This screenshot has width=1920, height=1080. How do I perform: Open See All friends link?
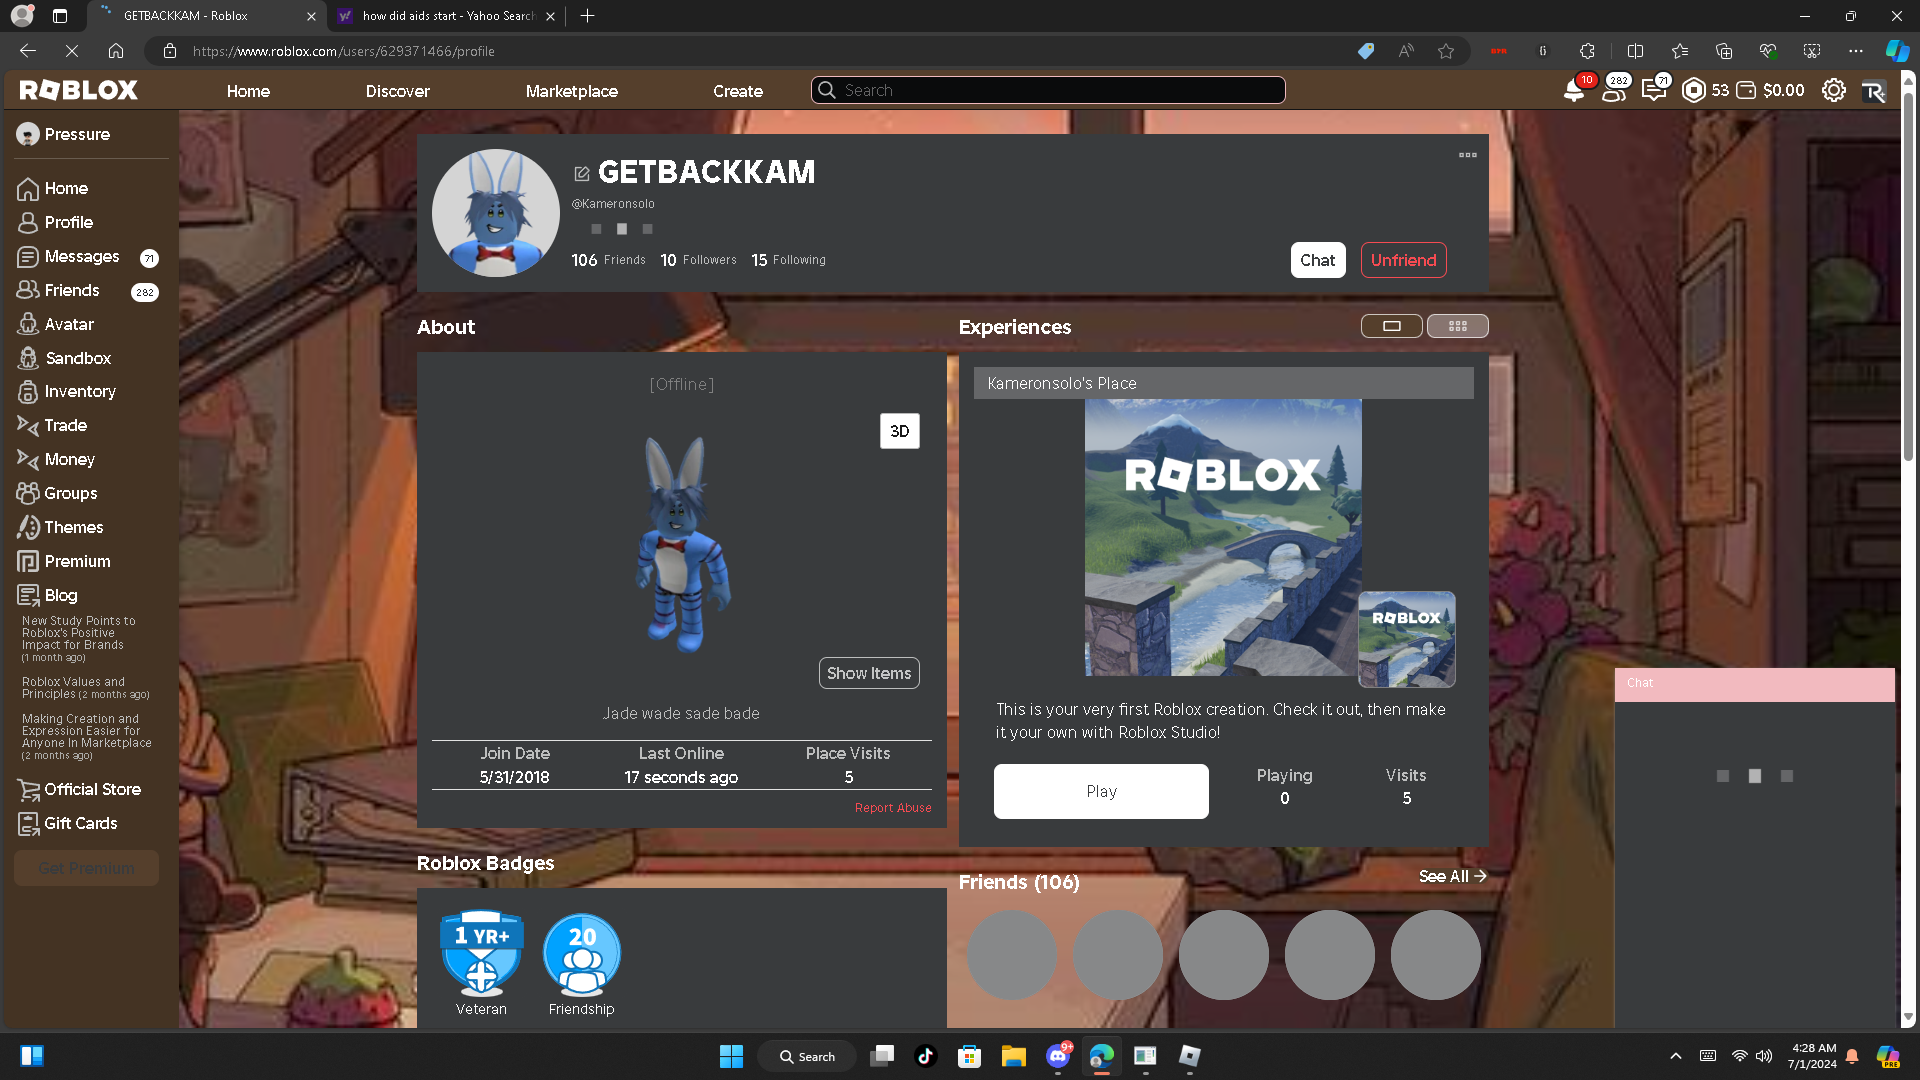[x=1453, y=876]
